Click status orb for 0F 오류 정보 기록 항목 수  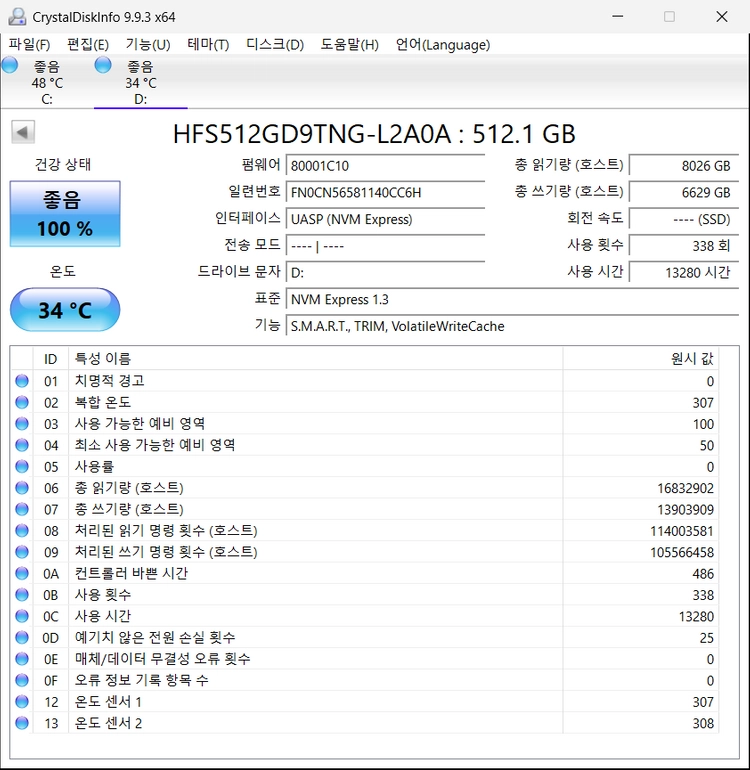click(x=22, y=680)
